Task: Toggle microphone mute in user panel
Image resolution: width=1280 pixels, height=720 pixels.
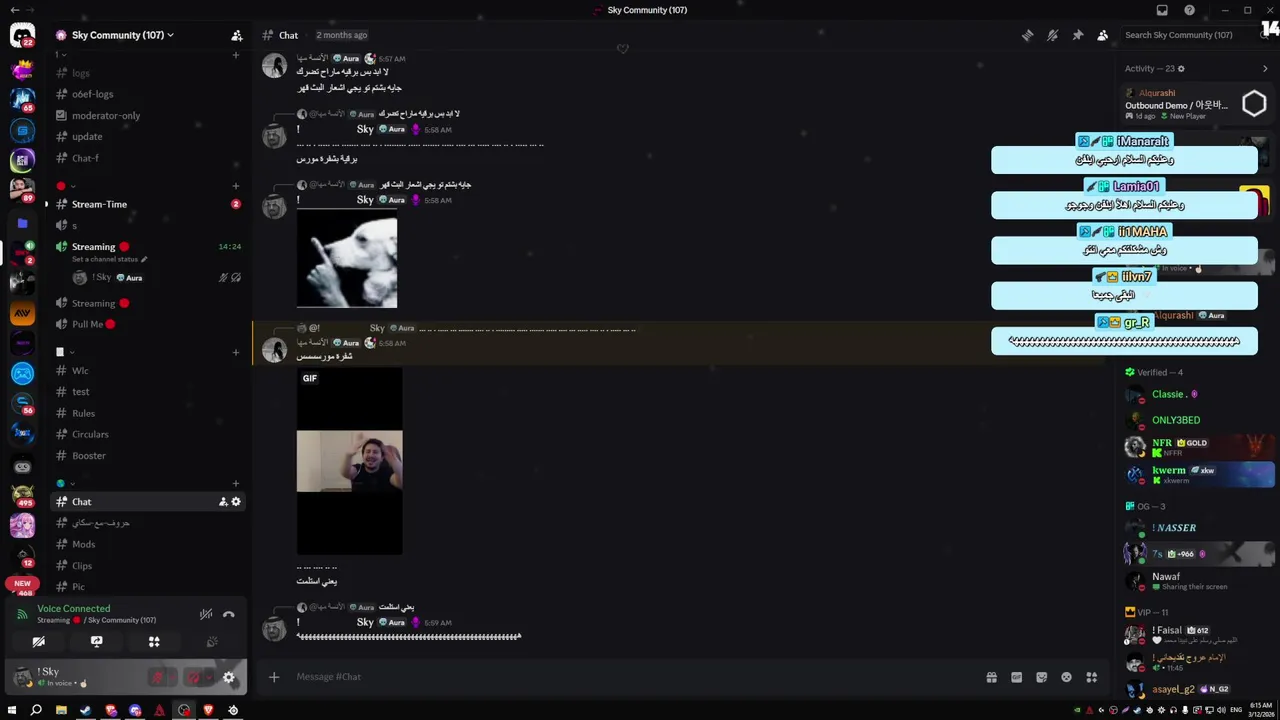Action: 157,678
